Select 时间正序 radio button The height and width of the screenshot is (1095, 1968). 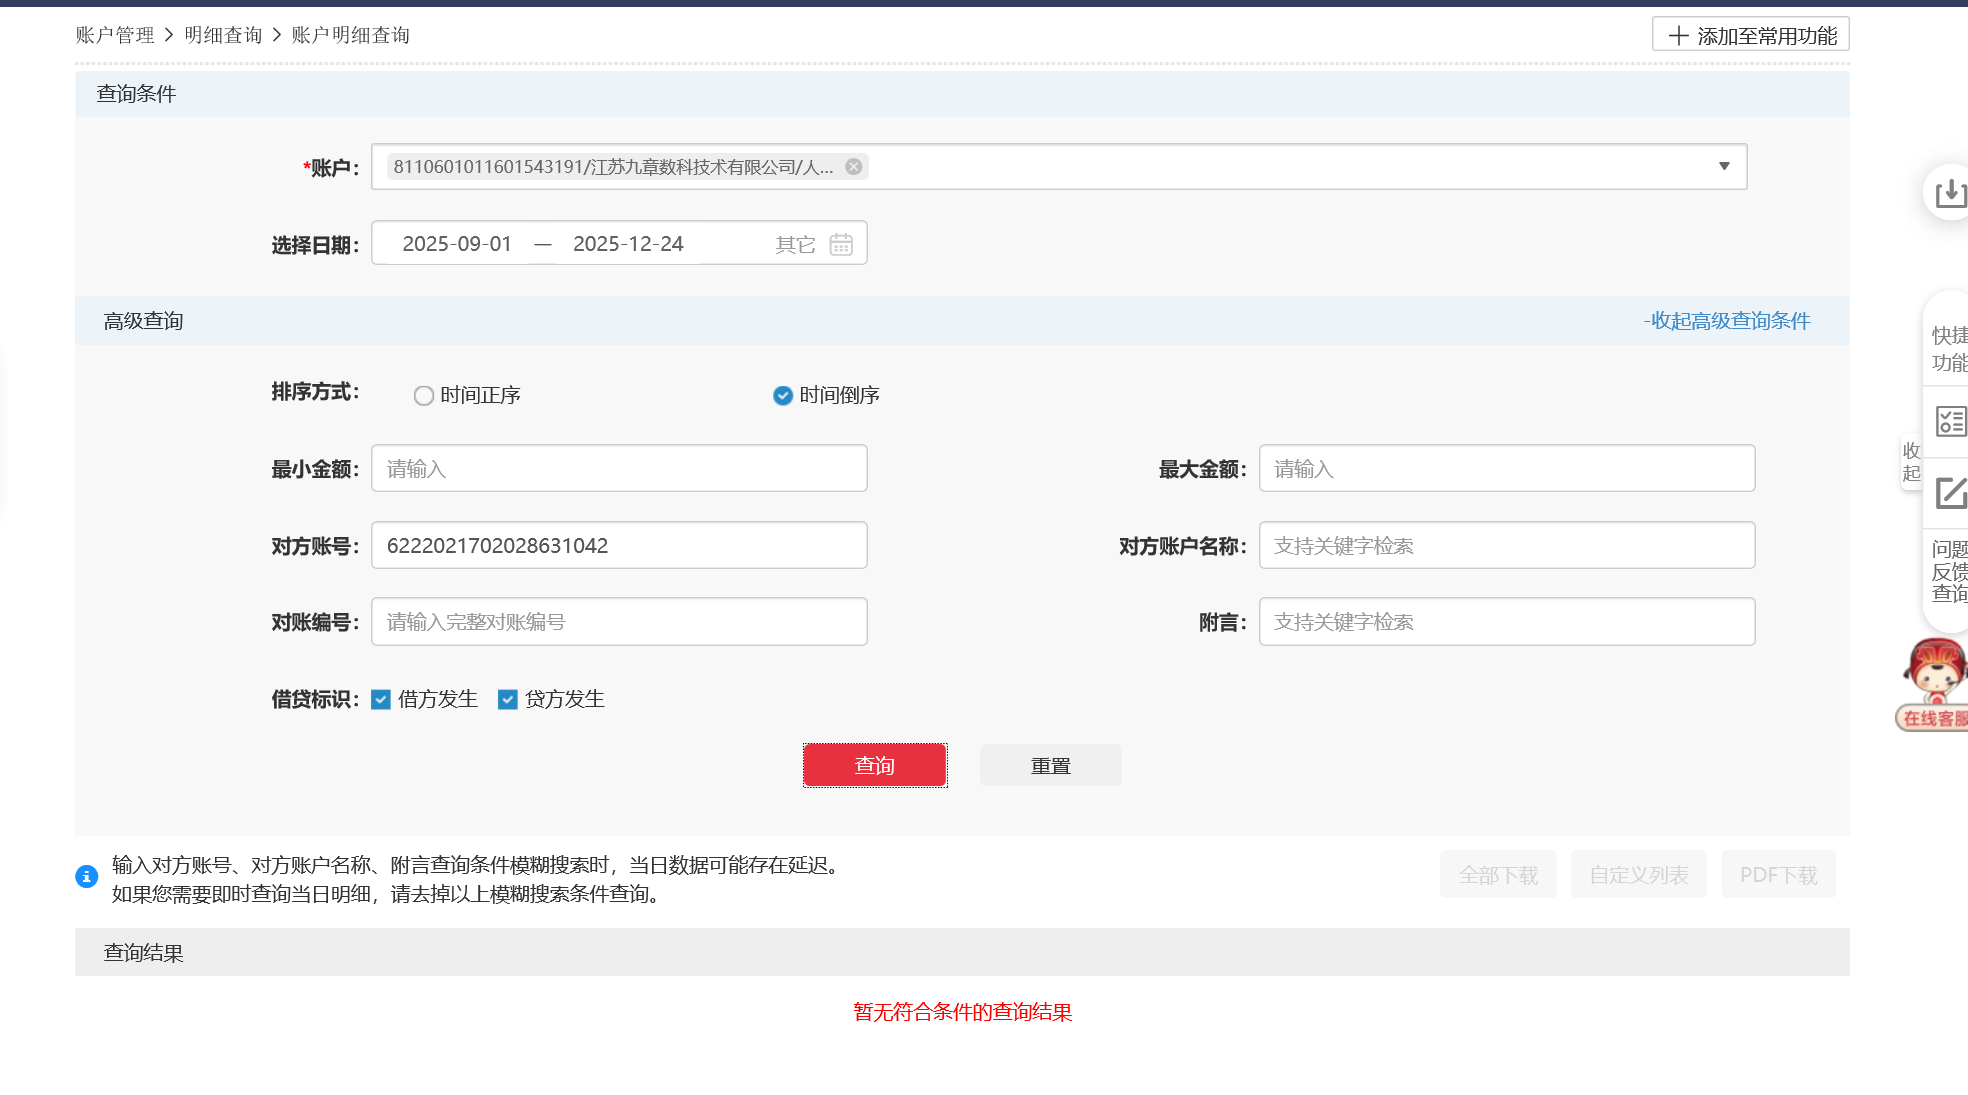[x=424, y=396]
